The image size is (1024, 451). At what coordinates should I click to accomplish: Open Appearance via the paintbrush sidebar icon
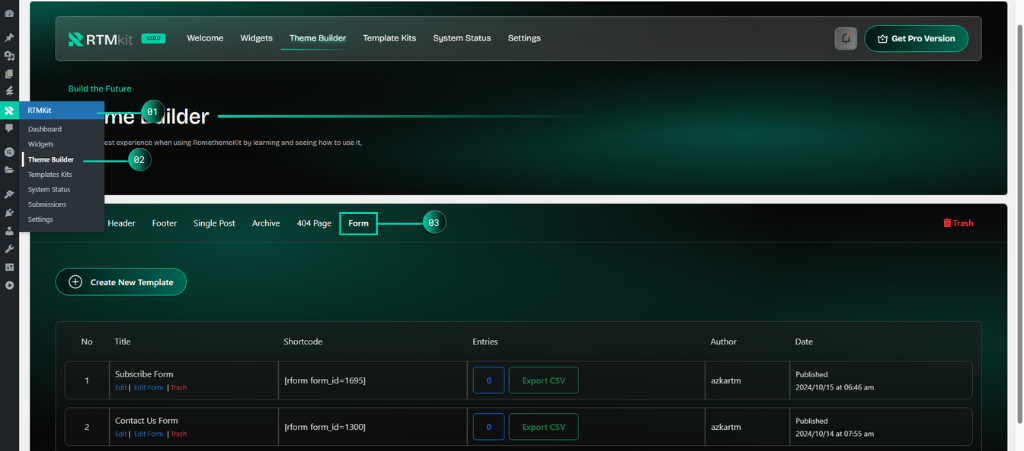9,194
